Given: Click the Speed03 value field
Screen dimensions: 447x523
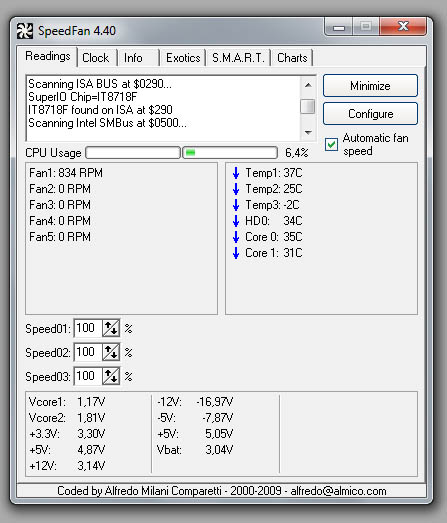Looking at the screenshot, I should click(x=87, y=376).
